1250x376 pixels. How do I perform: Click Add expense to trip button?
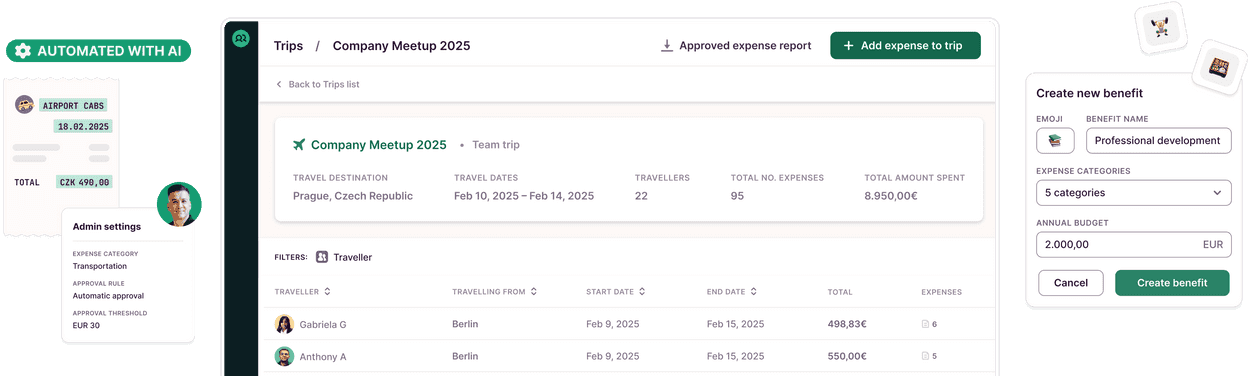(905, 46)
